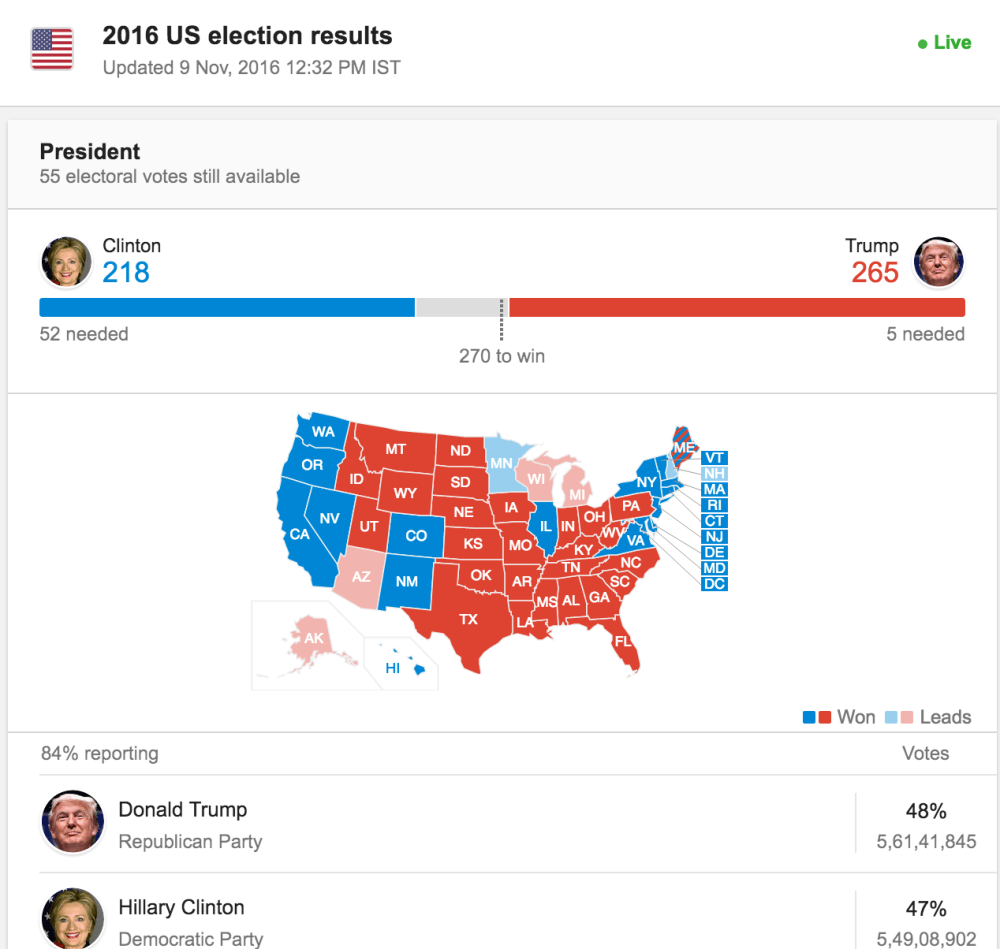Click the DC label in the east coast state list
Screen dimensions: 1000x949
coord(714,584)
